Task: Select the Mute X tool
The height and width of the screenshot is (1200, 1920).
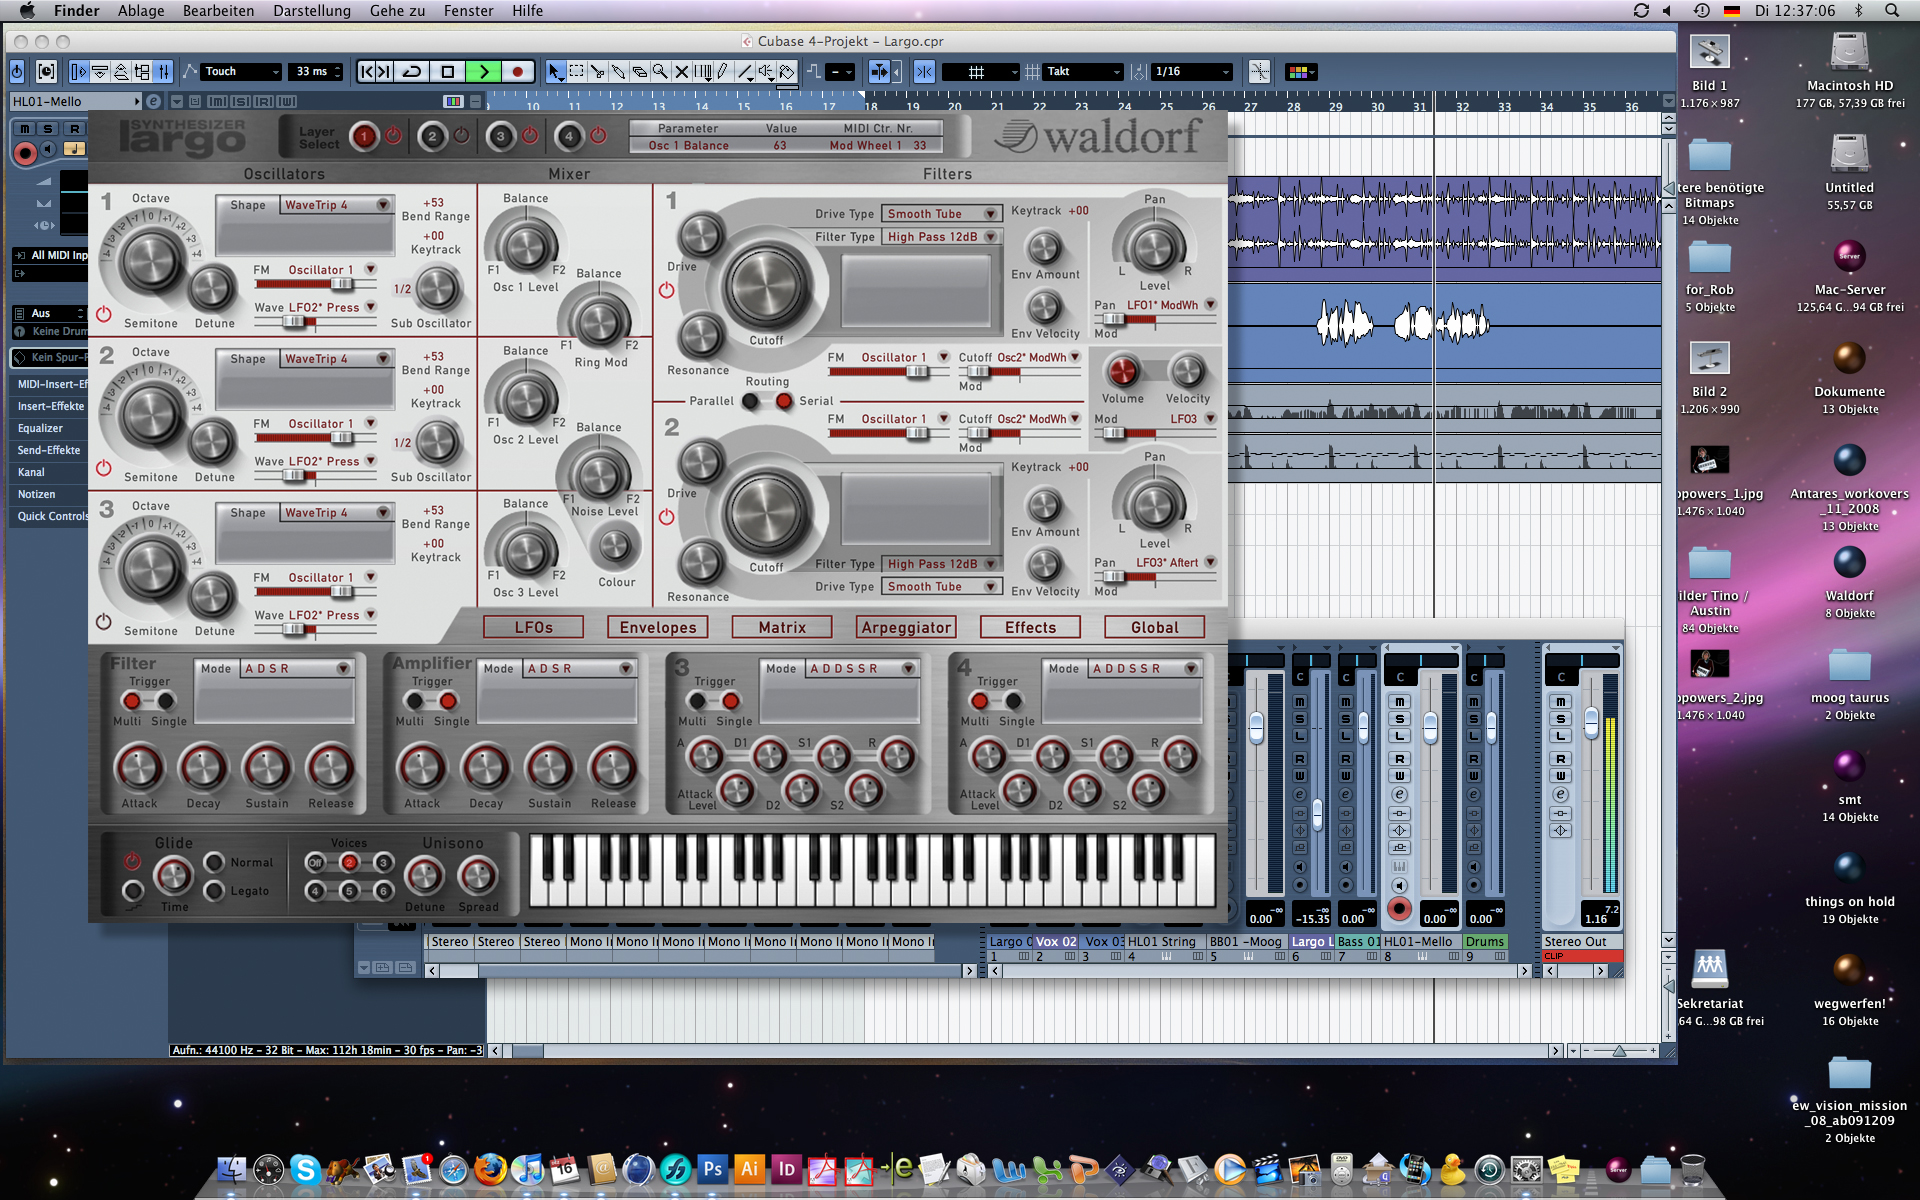Action: click(x=682, y=72)
